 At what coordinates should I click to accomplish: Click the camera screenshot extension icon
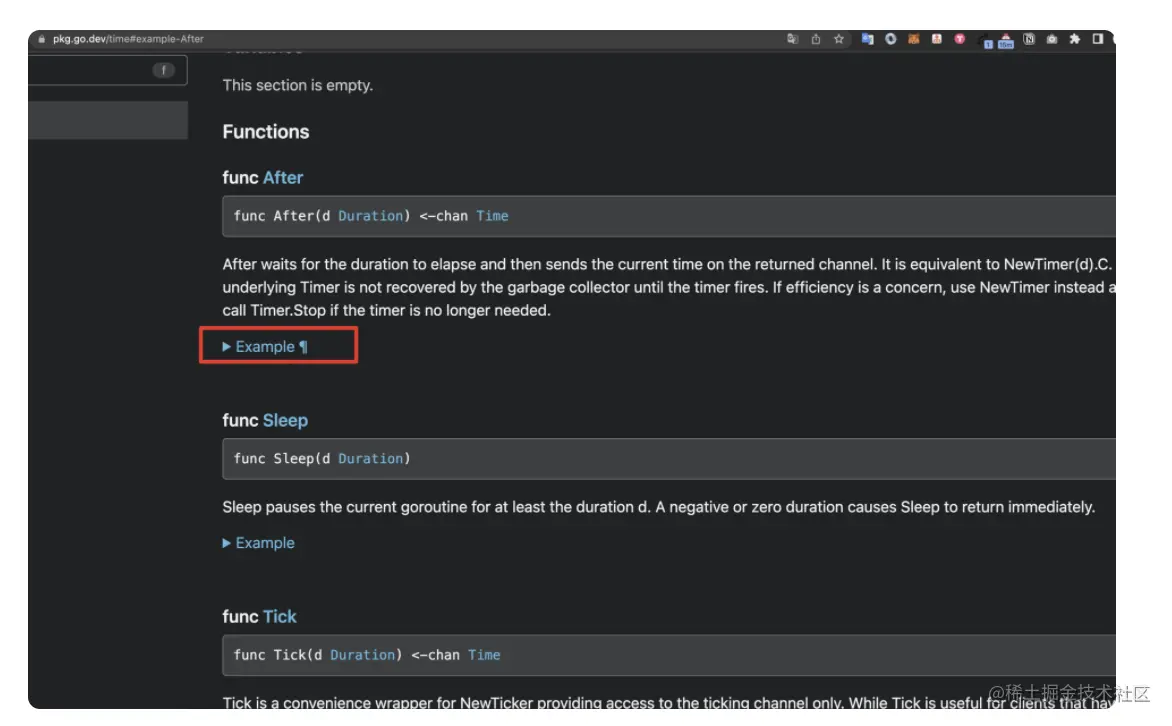pyautogui.click(x=1052, y=39)
